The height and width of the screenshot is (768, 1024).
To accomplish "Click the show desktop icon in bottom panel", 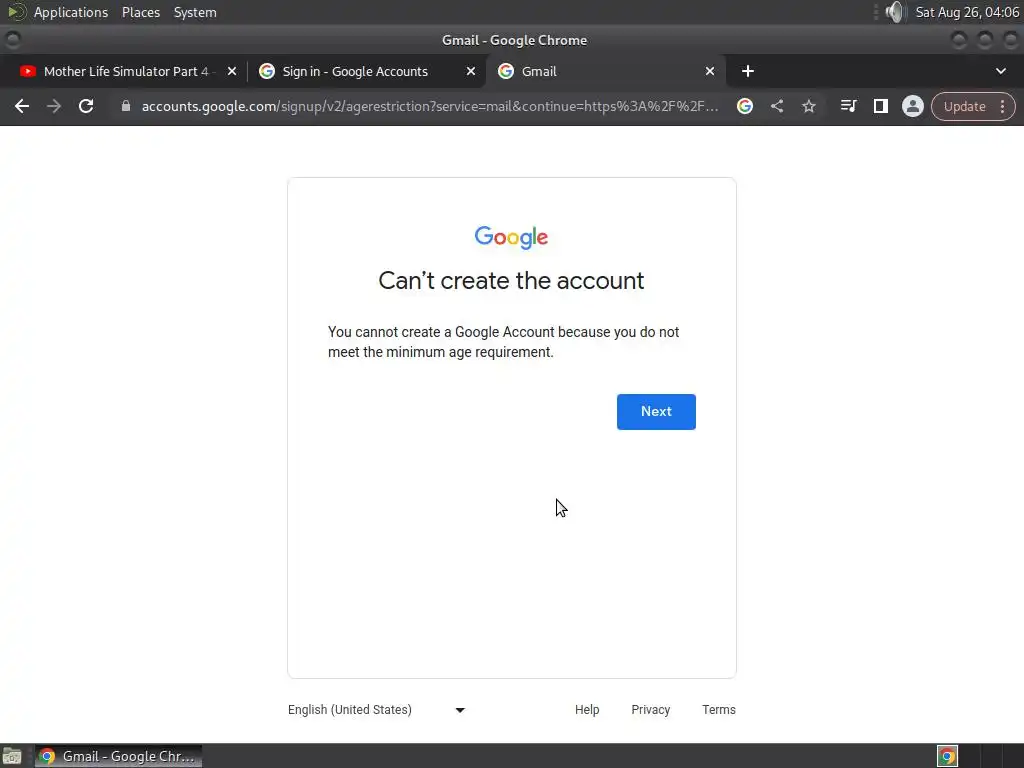I will [12, 756].
